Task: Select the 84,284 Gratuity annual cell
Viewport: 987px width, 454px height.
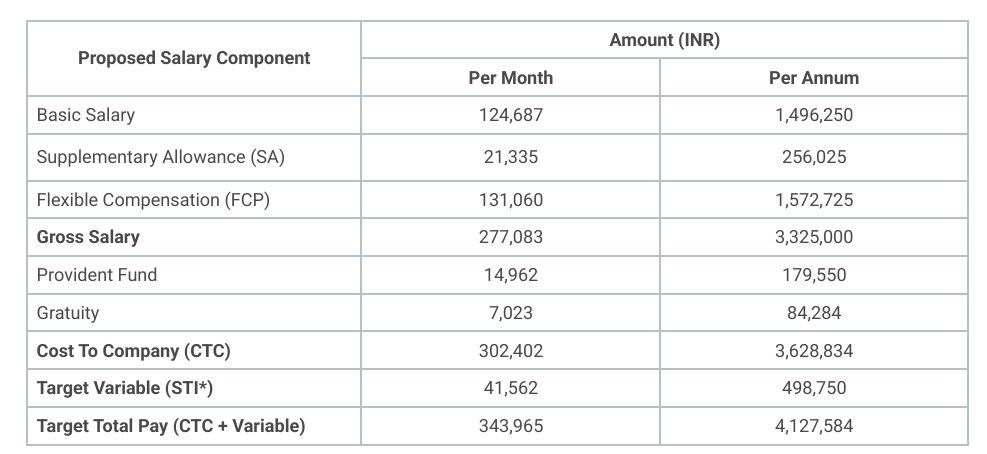Action: click(x=814, y=313)
